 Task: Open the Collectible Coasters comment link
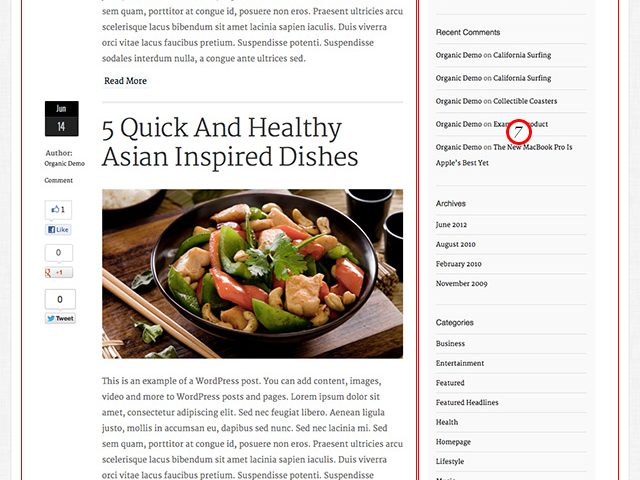[x=525, y=101]
